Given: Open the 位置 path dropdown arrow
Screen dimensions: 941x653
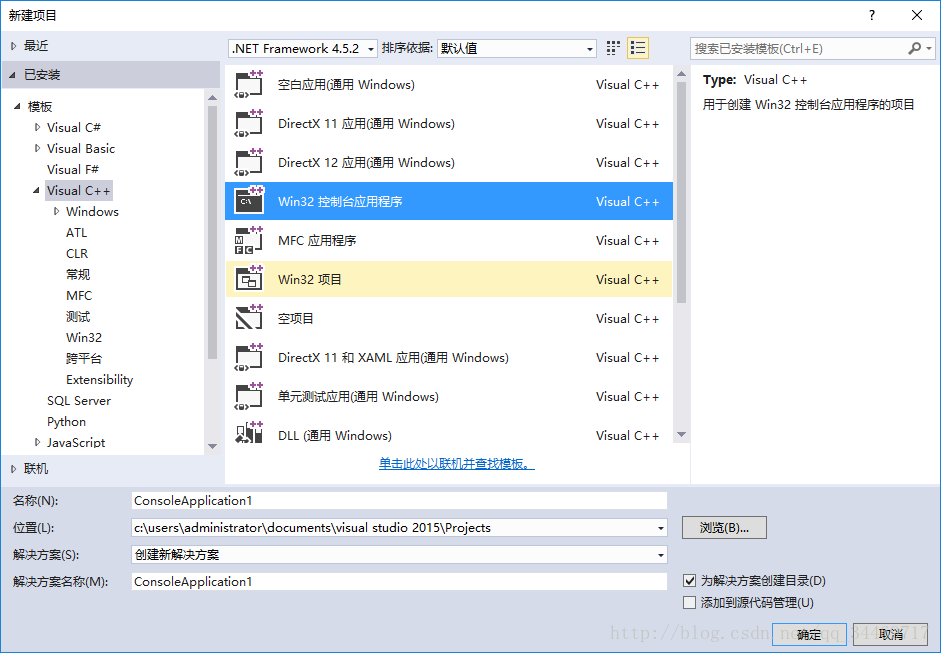Looking at the screenshot, I should click(660, 528).
